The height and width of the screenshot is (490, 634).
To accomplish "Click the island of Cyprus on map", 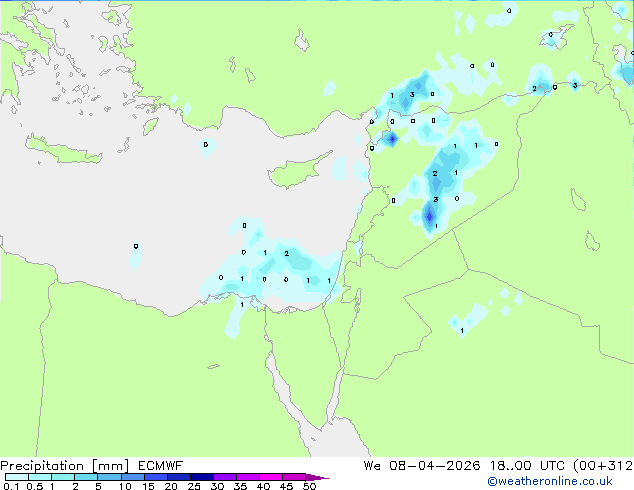I will coord(295,172).
